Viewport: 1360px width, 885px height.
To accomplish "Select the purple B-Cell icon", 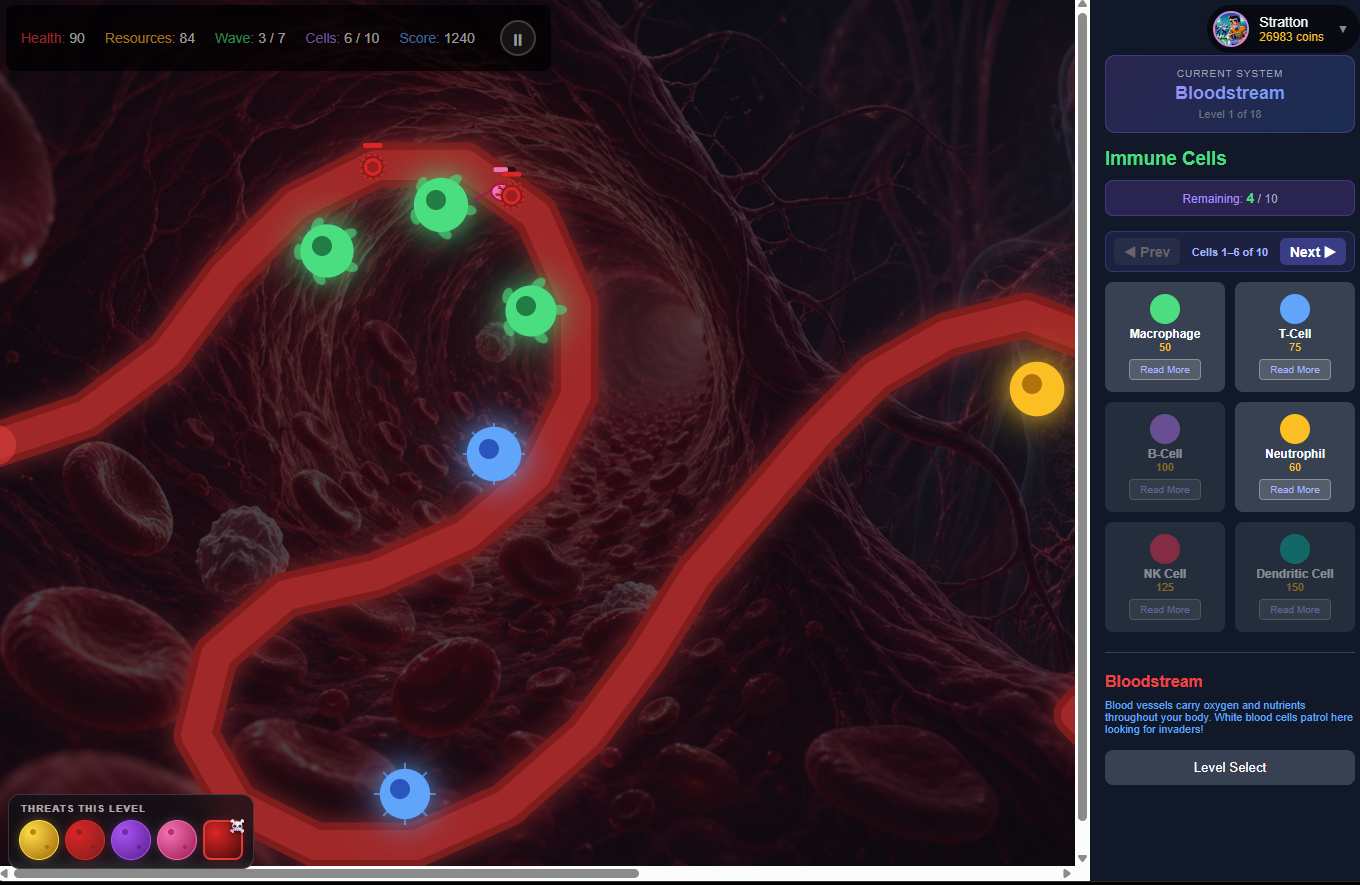I will pyautogui.click(x=1165, y=429).
